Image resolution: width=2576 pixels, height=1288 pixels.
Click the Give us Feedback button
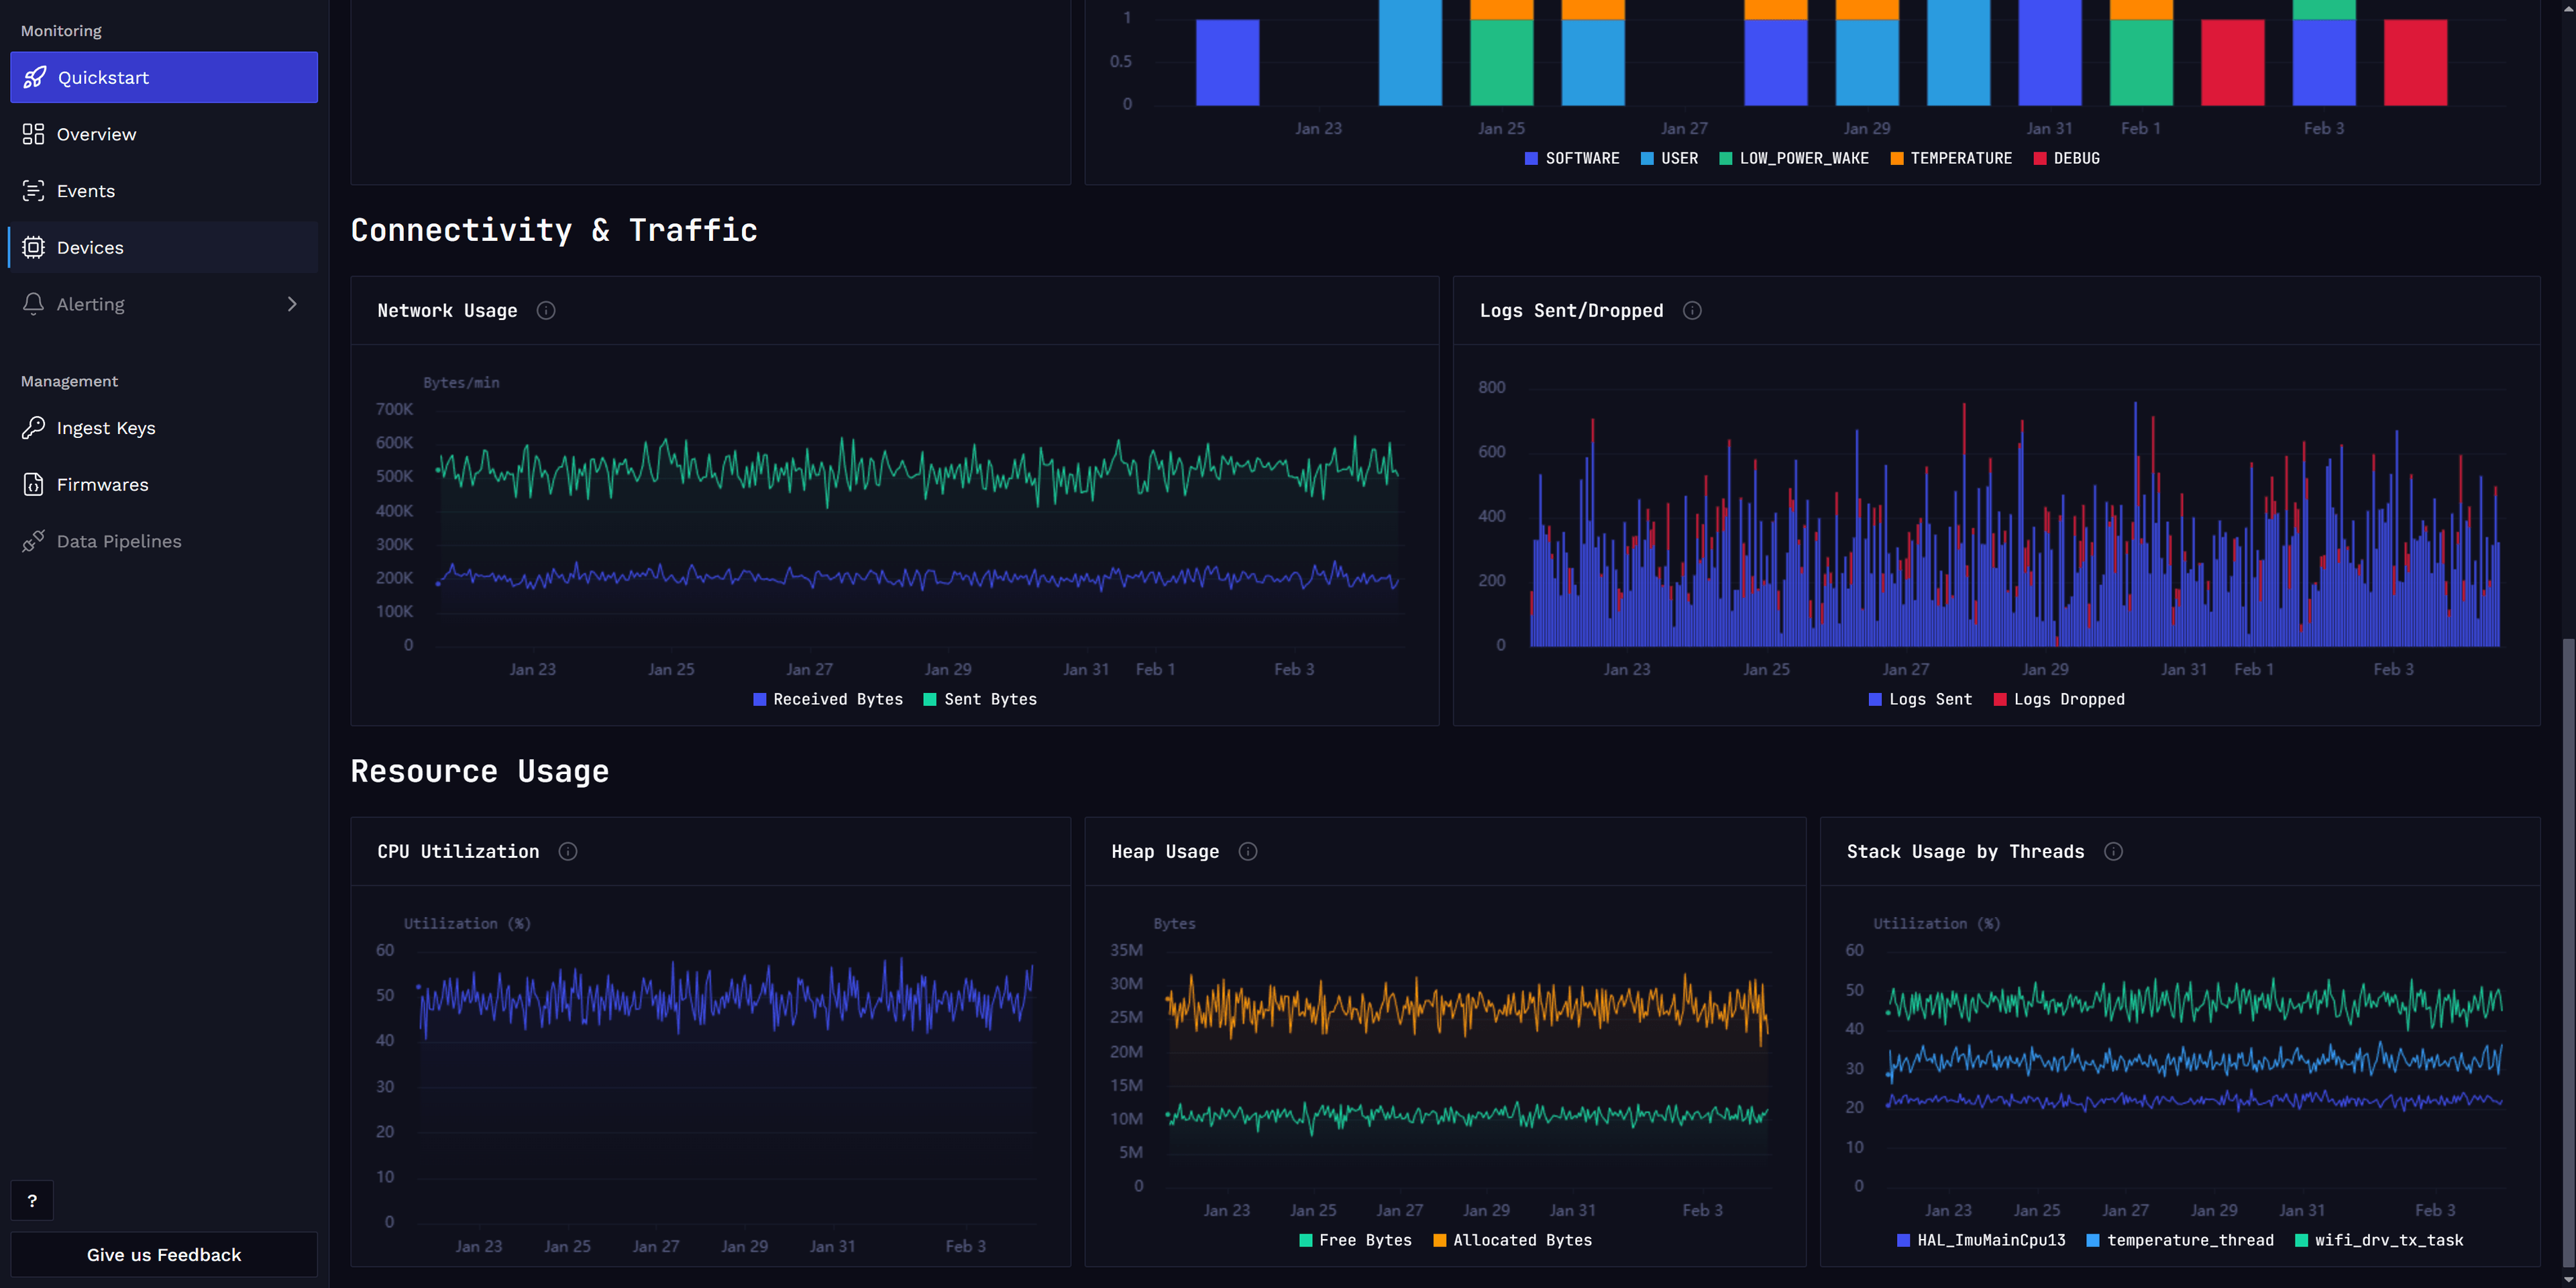click(x=164, y=1255)
